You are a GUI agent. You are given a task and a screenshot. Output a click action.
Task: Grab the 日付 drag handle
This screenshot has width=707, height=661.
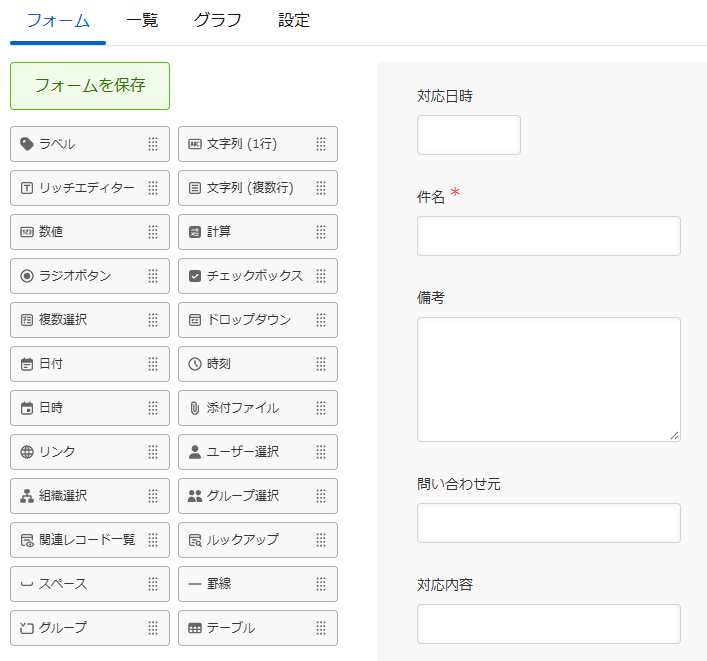pos(153,364)
